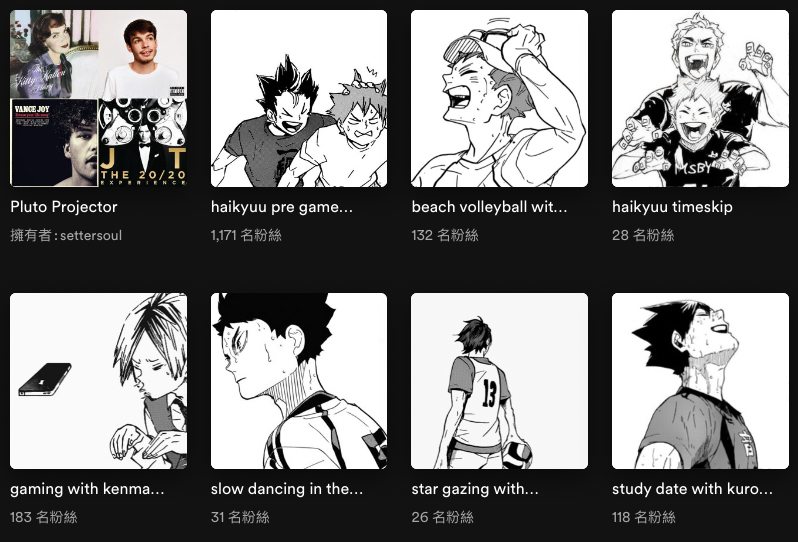Open haikyuu pre game playlist cover
The image size is (798, 542).
(299, 98)
